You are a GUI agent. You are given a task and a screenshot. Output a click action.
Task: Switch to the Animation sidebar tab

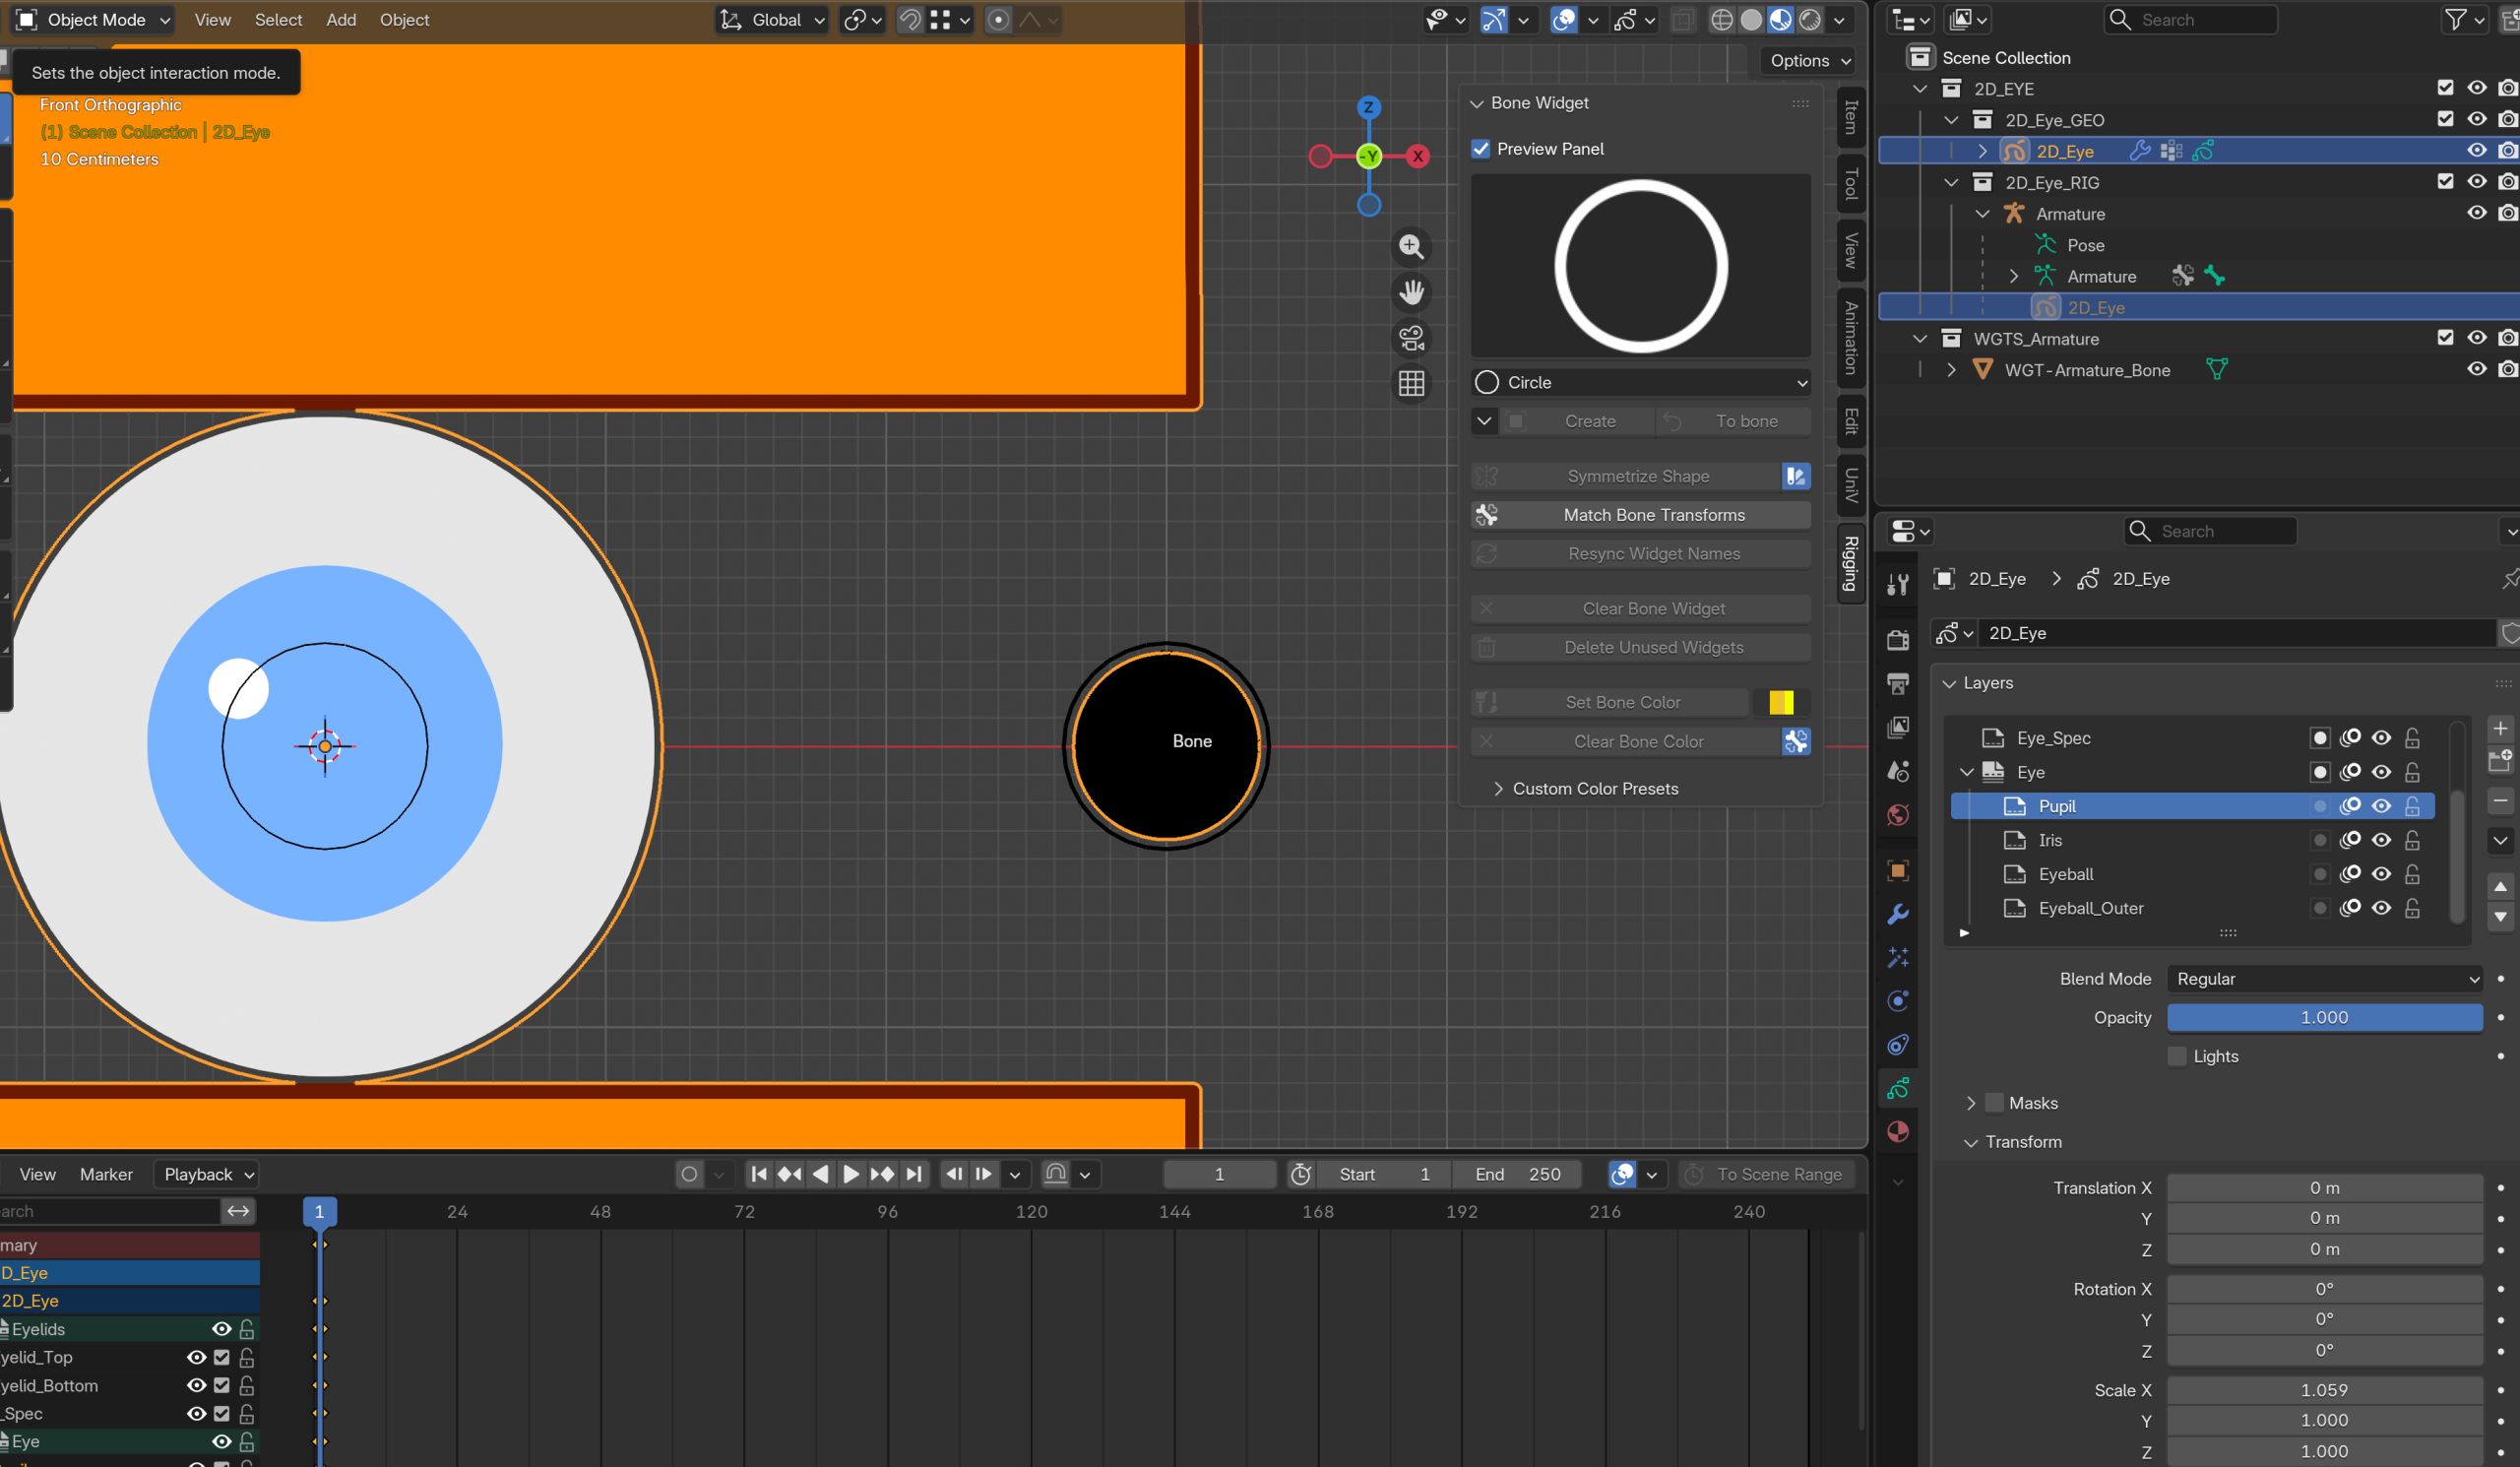(1851, 338)
